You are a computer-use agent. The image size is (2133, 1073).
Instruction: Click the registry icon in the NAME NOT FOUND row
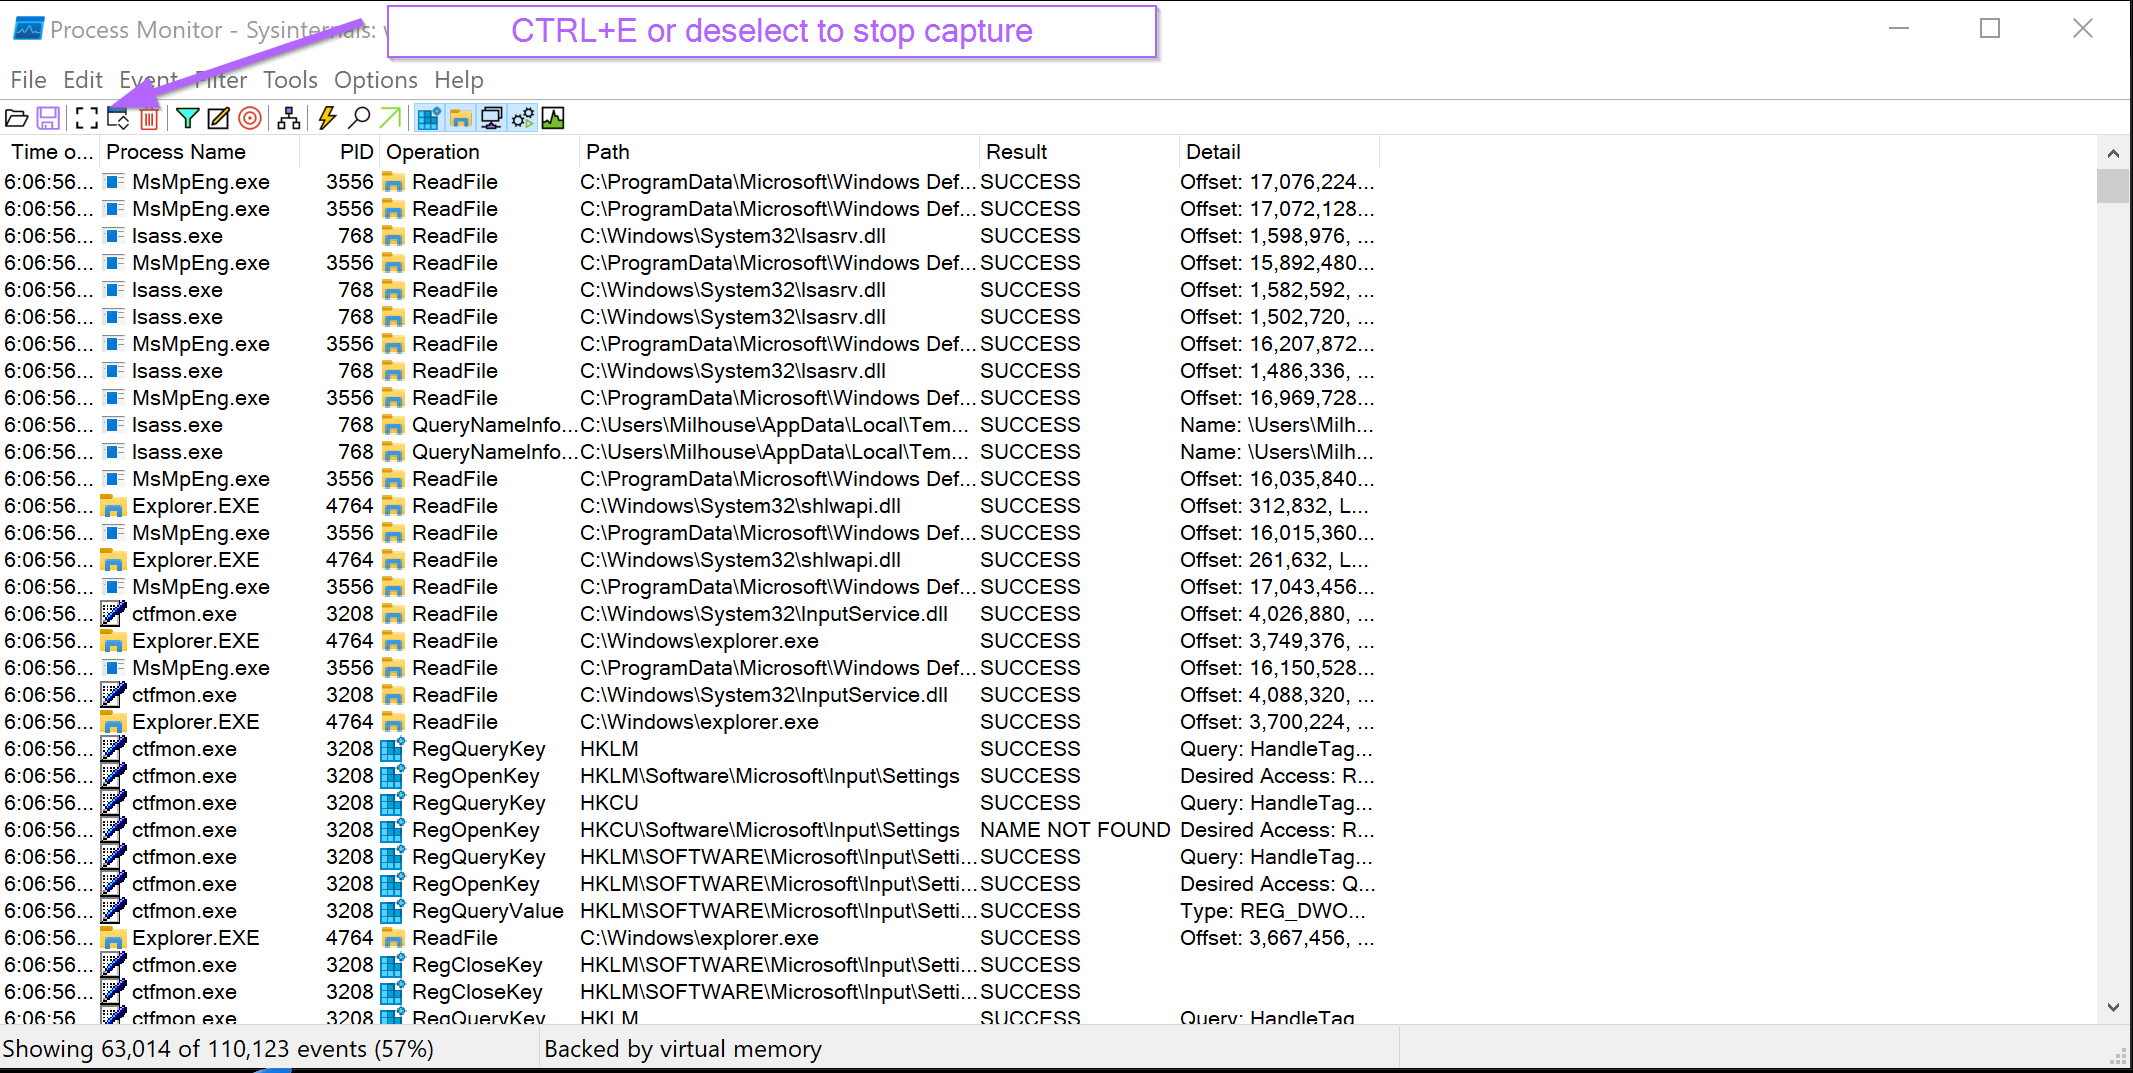point(393,830)
